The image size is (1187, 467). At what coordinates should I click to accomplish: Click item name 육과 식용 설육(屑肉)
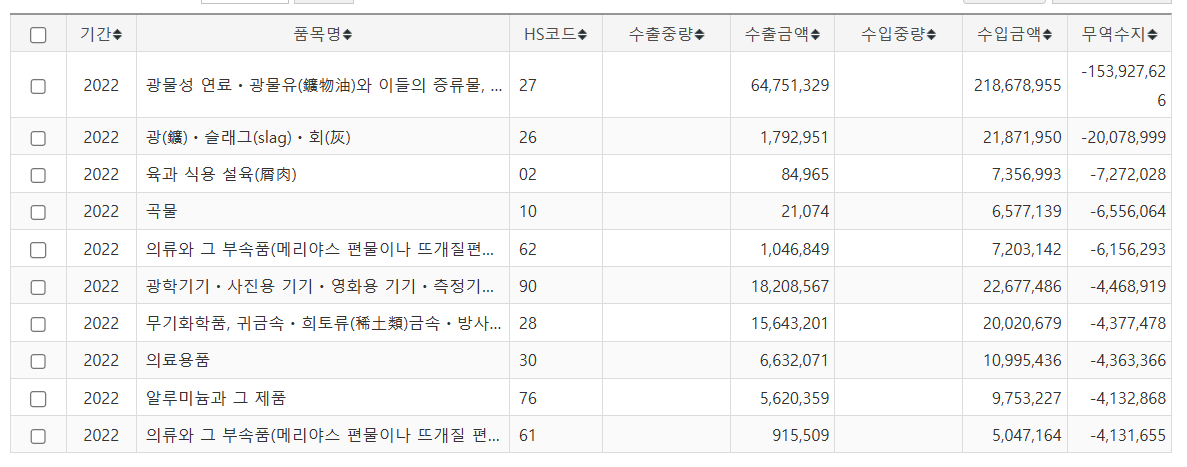coord(220,175)
